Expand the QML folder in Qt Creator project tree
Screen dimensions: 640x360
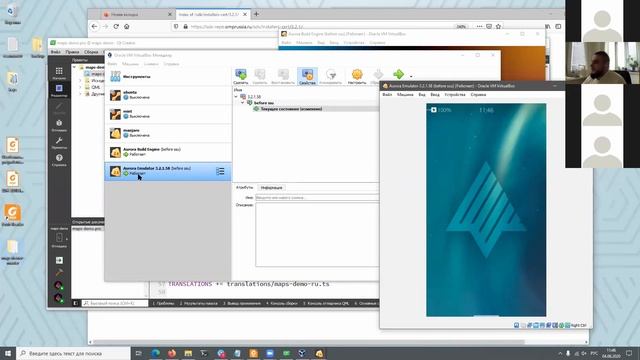(80, 87)
